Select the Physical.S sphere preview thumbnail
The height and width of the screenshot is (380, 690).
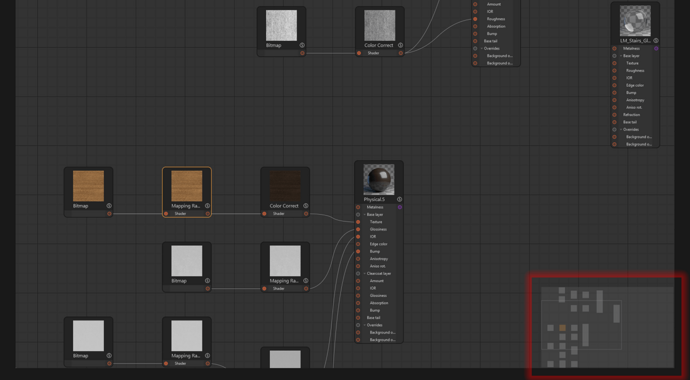pos(379,179)
